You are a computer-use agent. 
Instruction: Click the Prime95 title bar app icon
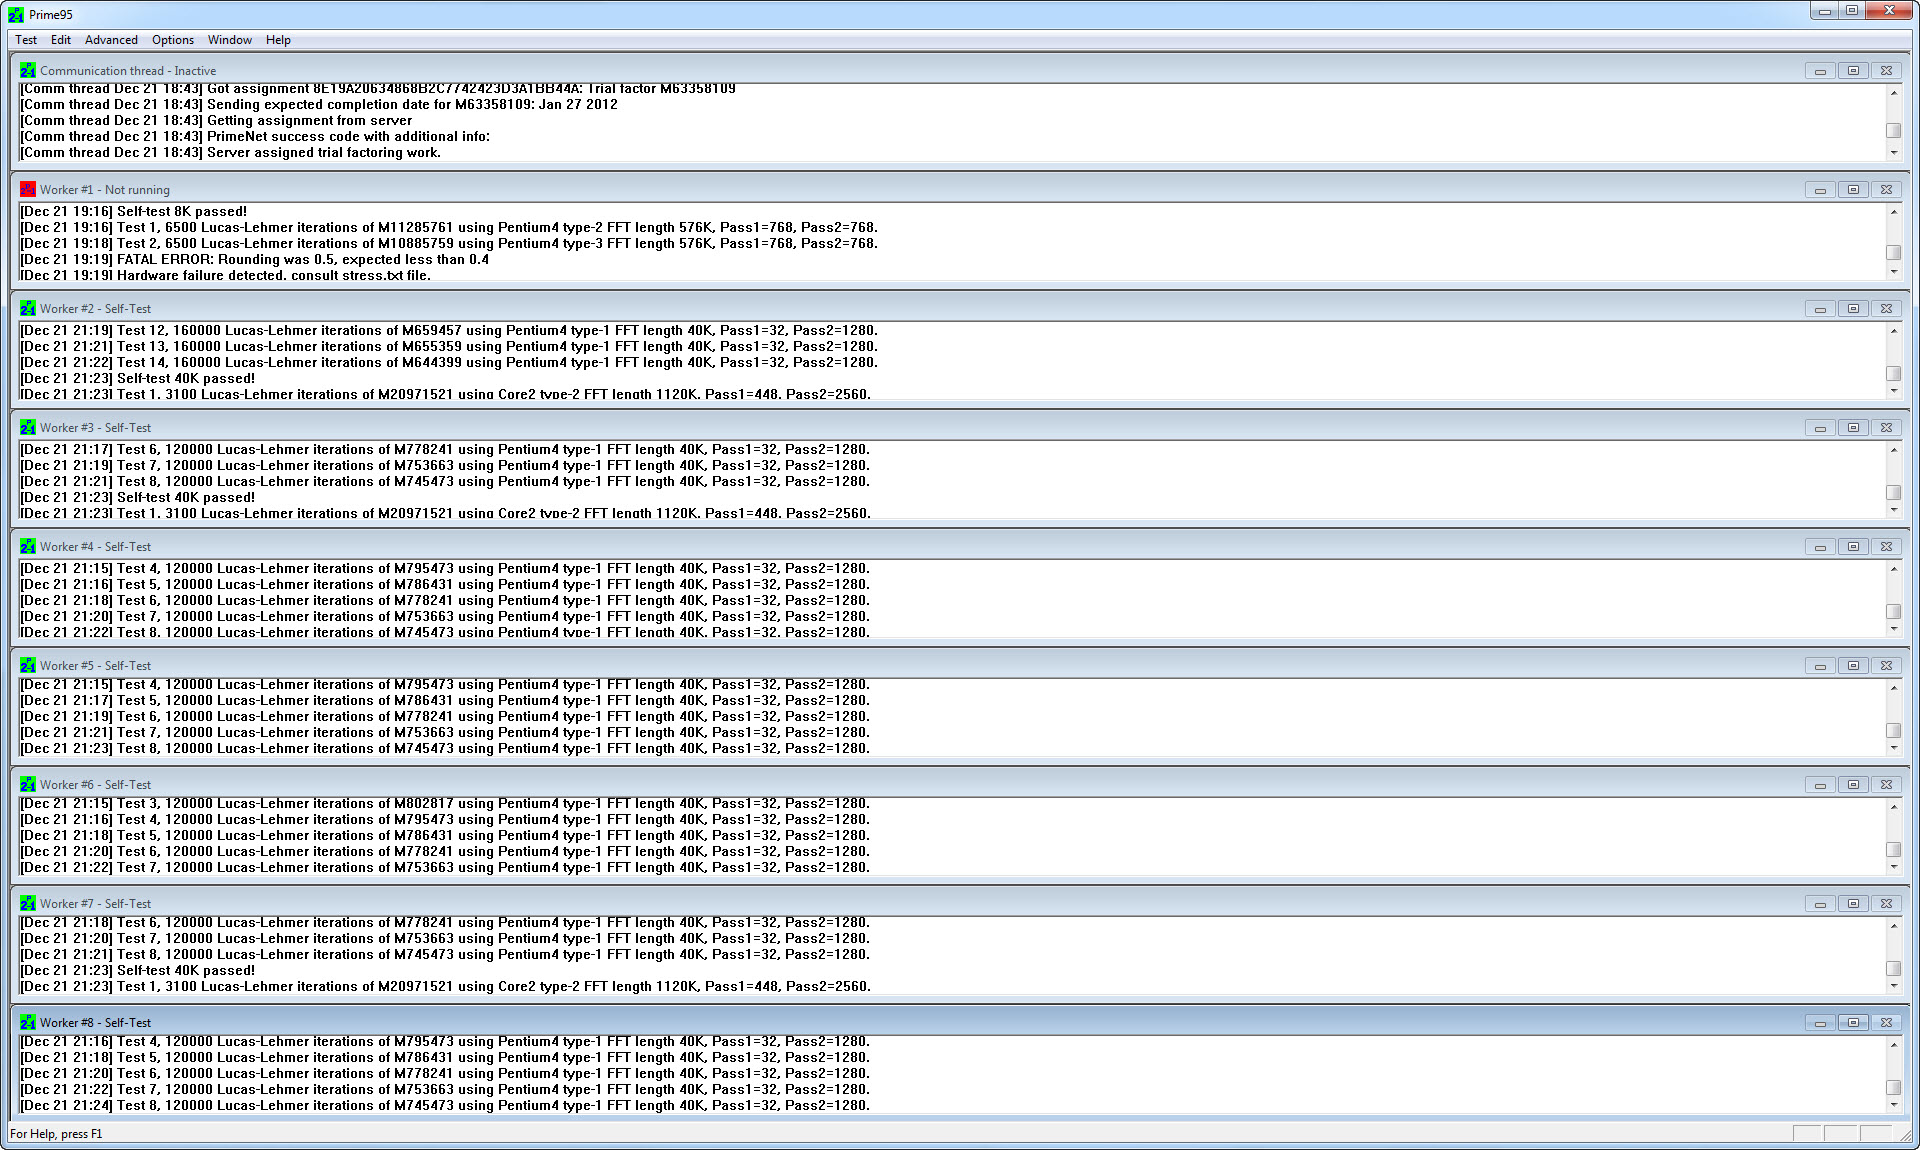coord(16,14)
